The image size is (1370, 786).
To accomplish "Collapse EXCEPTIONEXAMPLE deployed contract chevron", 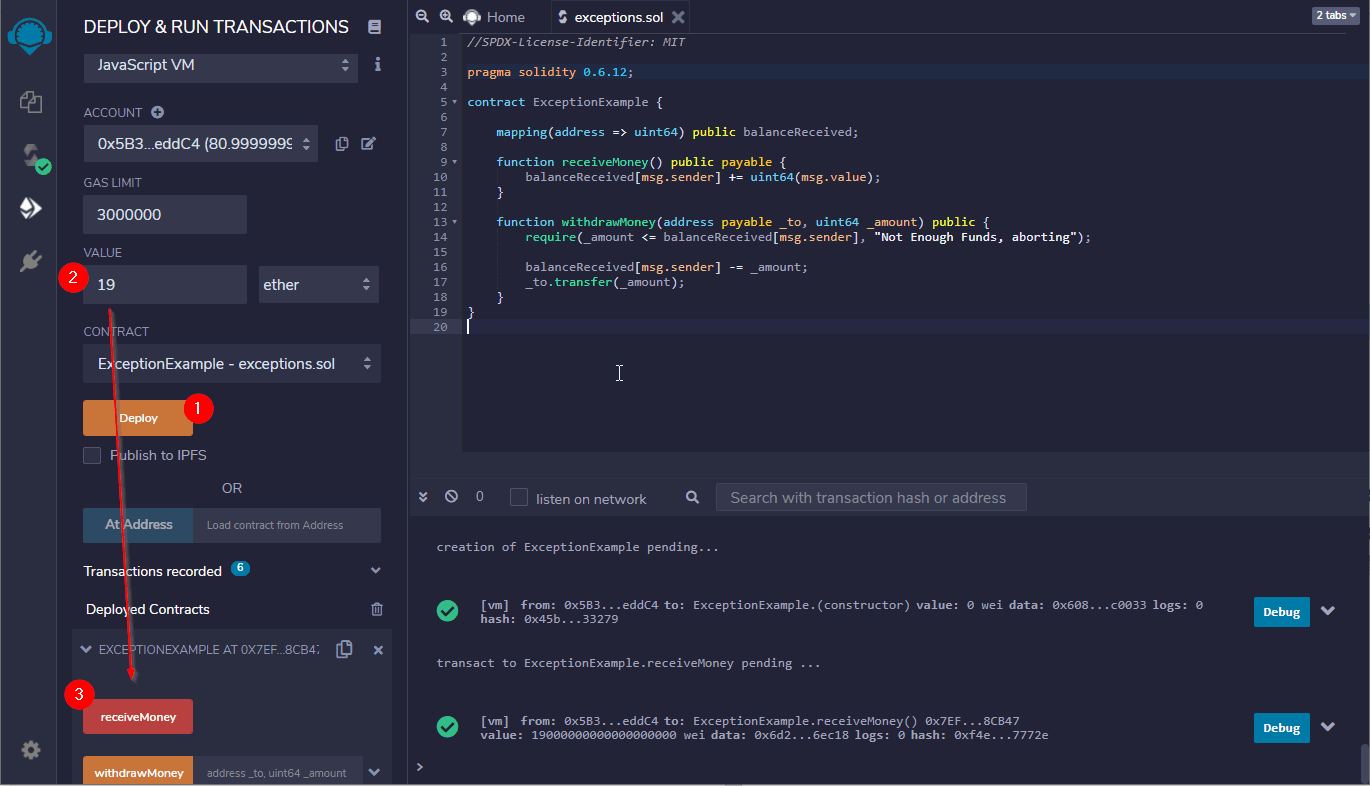I will pyautogui.click(x=86, y=650).
